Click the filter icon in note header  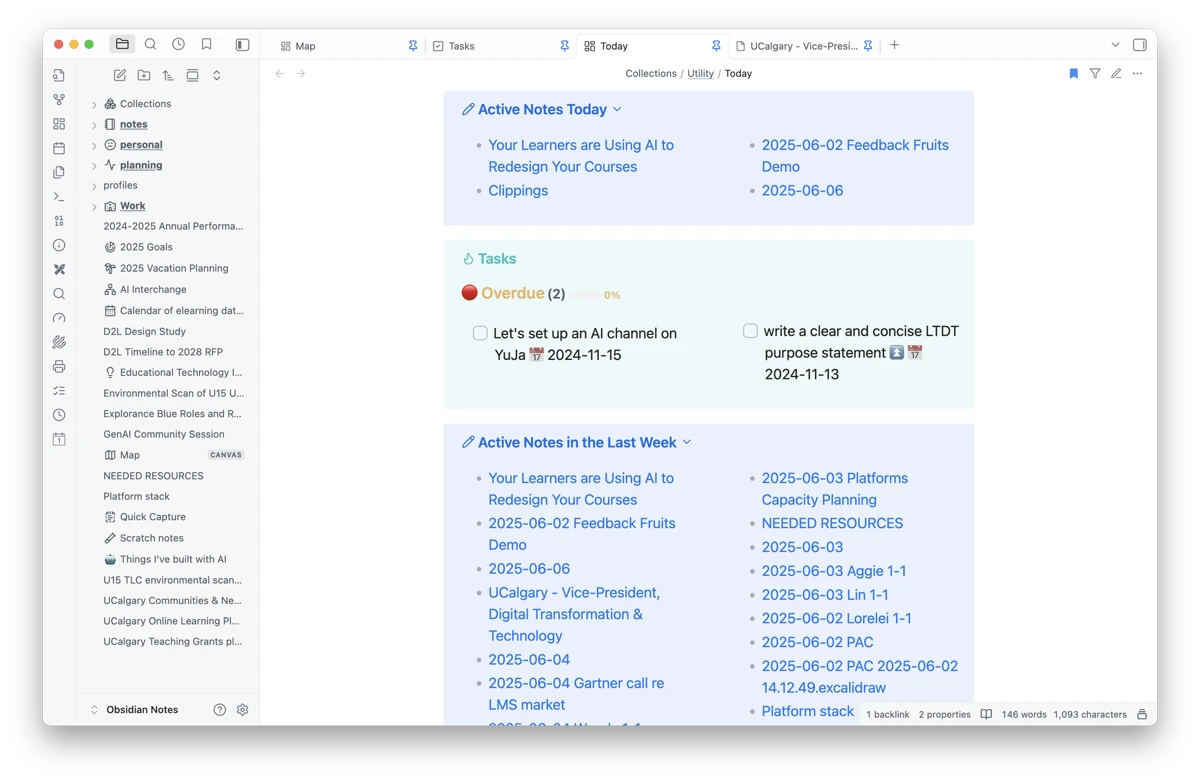[x=1095, y=74]
